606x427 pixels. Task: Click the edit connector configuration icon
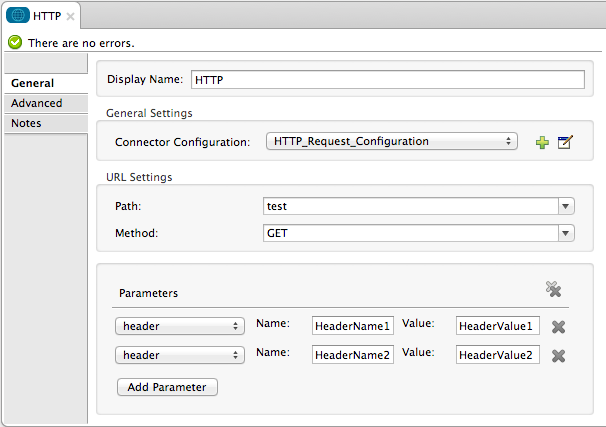565,142
